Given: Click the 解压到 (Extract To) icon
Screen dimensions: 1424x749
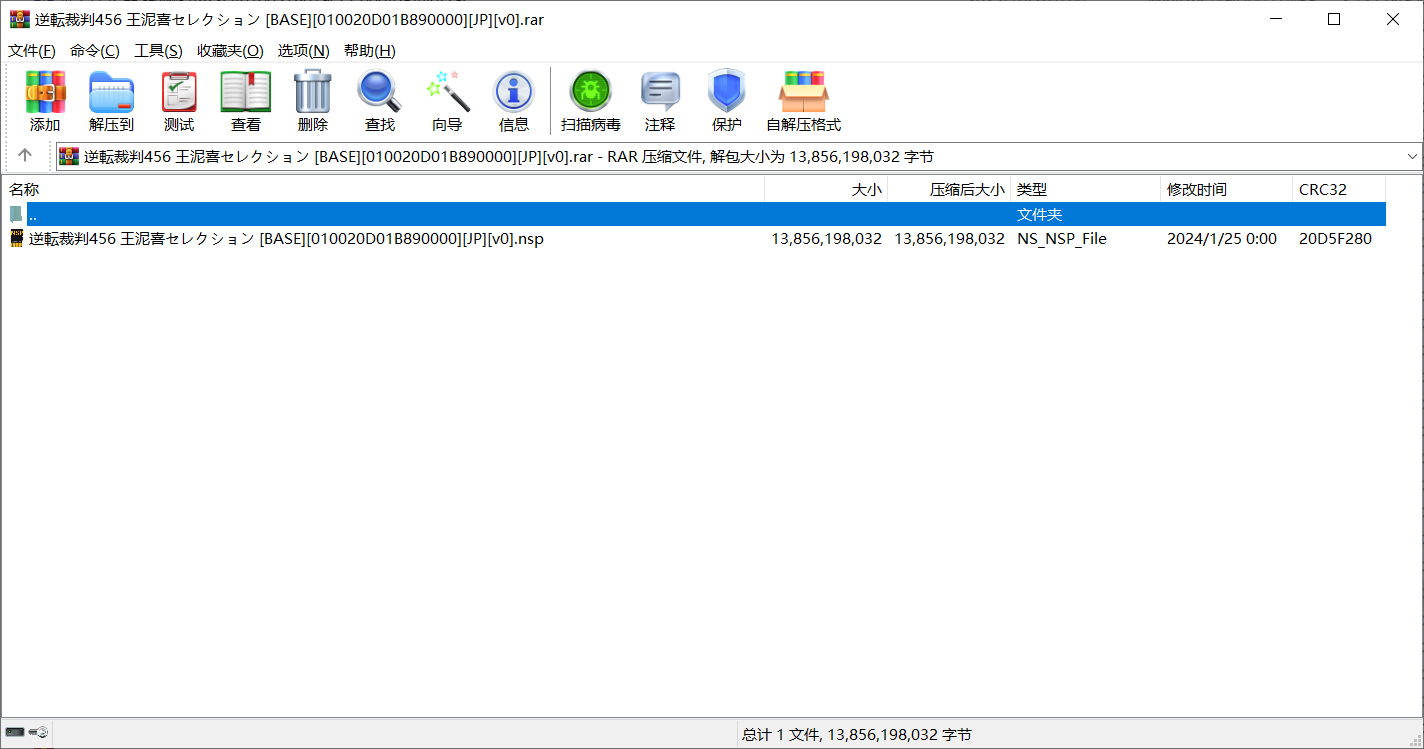Looking at the screenshot, I should 111,101.
